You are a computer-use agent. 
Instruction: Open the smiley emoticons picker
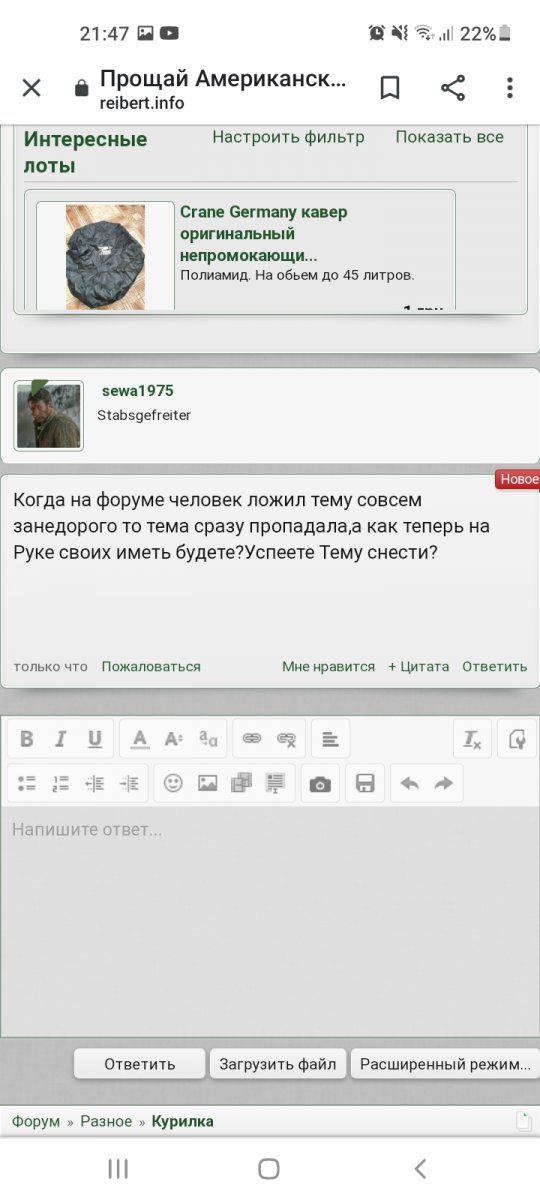(173, 784)
